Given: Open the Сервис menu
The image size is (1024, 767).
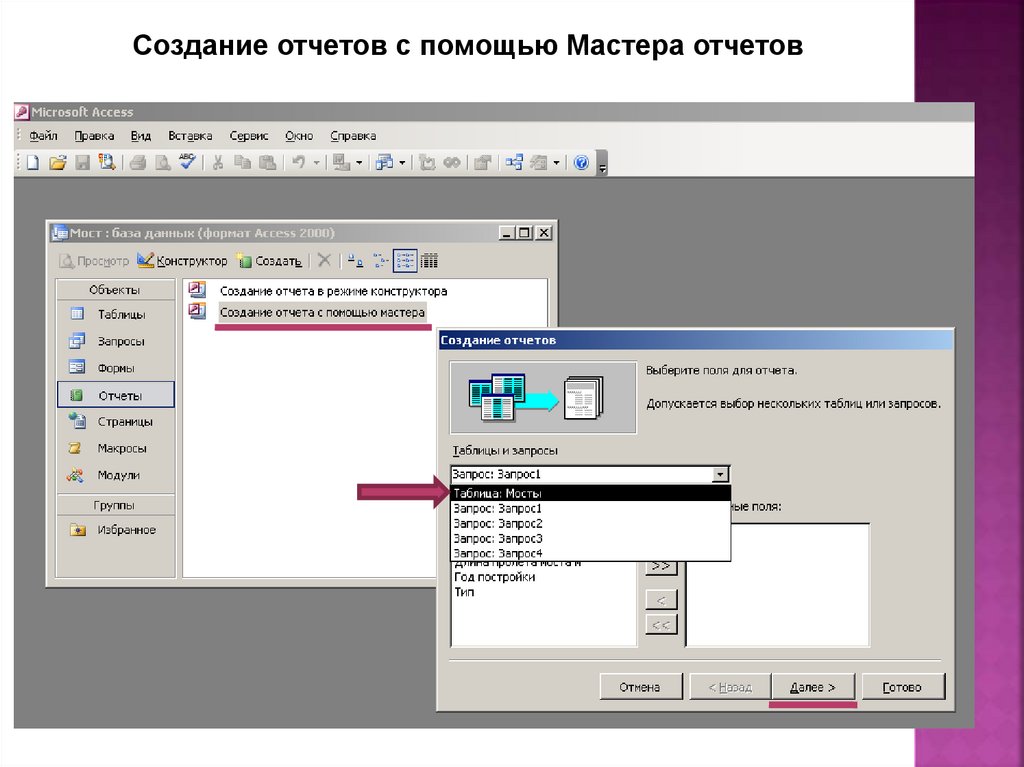Looking at the screenshot, I should pos(249,136).
